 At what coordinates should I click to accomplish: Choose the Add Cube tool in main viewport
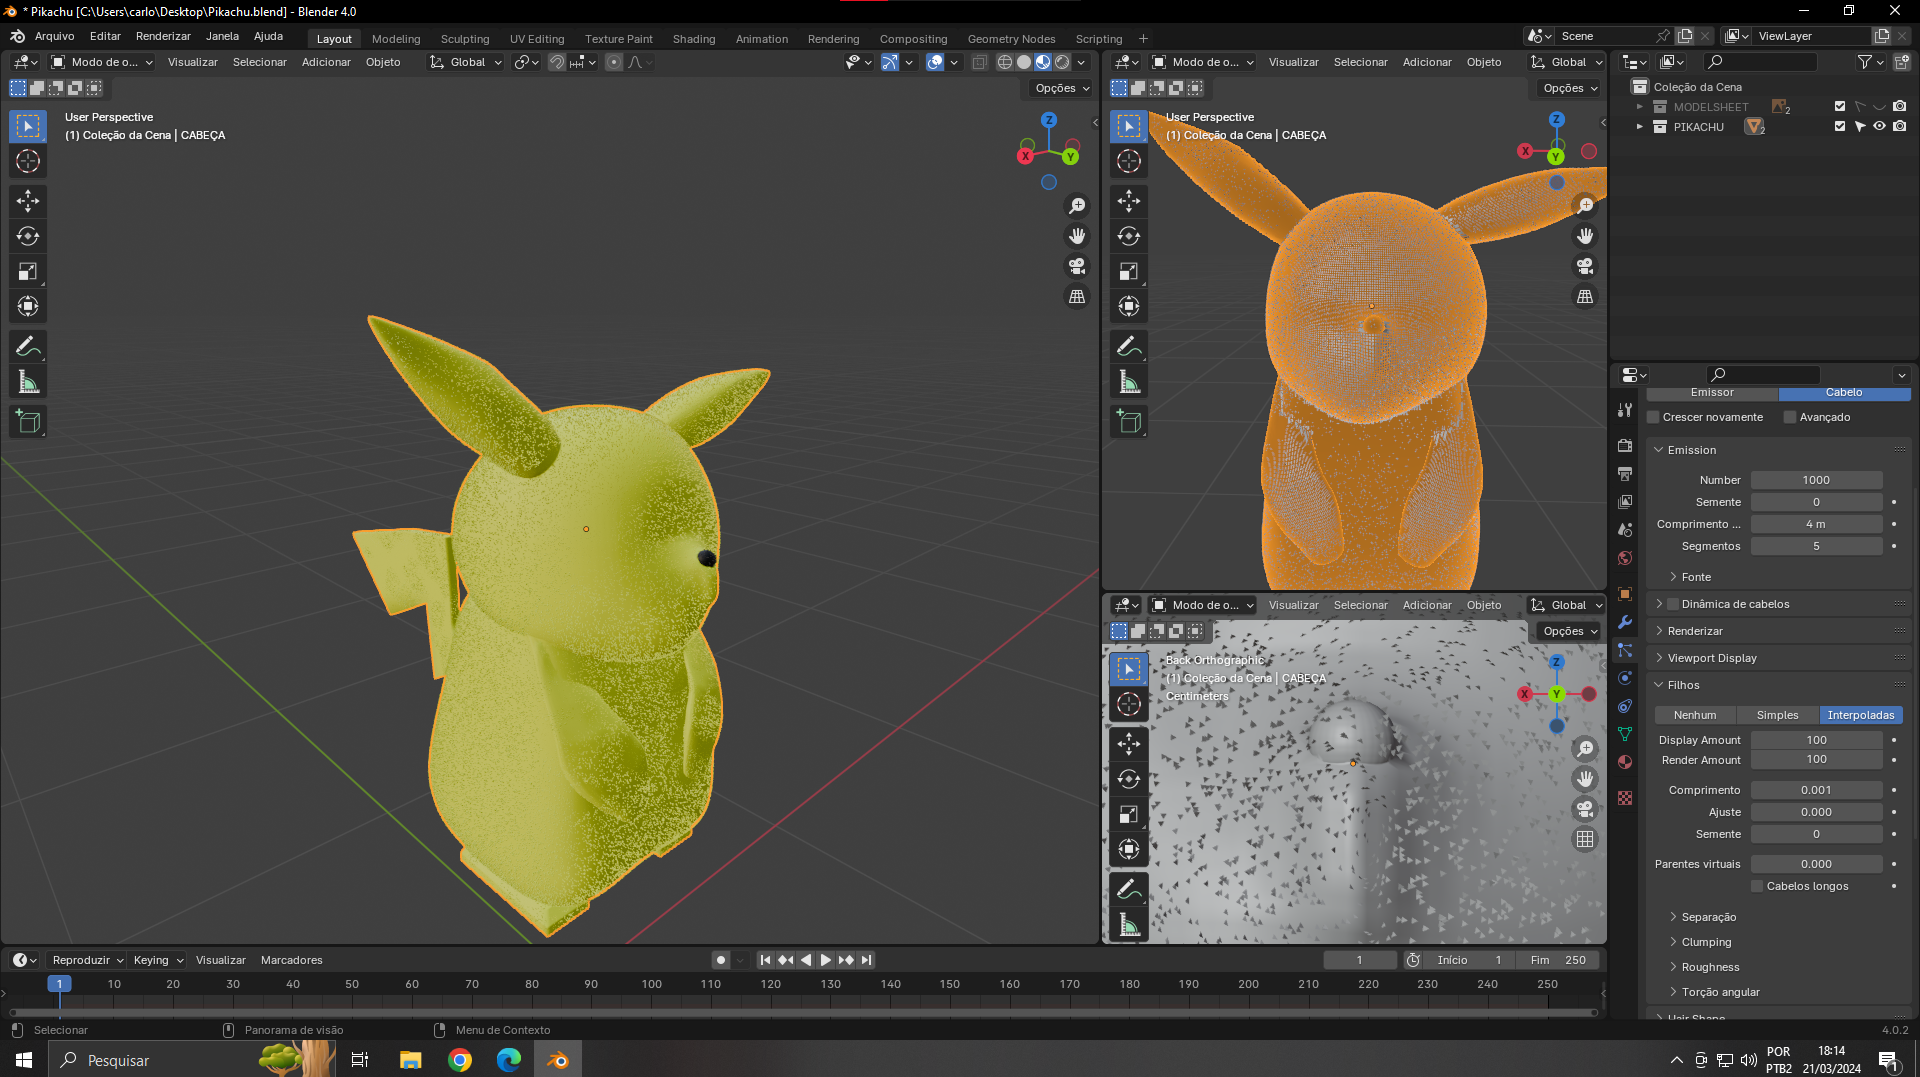(x=28, y=422)
